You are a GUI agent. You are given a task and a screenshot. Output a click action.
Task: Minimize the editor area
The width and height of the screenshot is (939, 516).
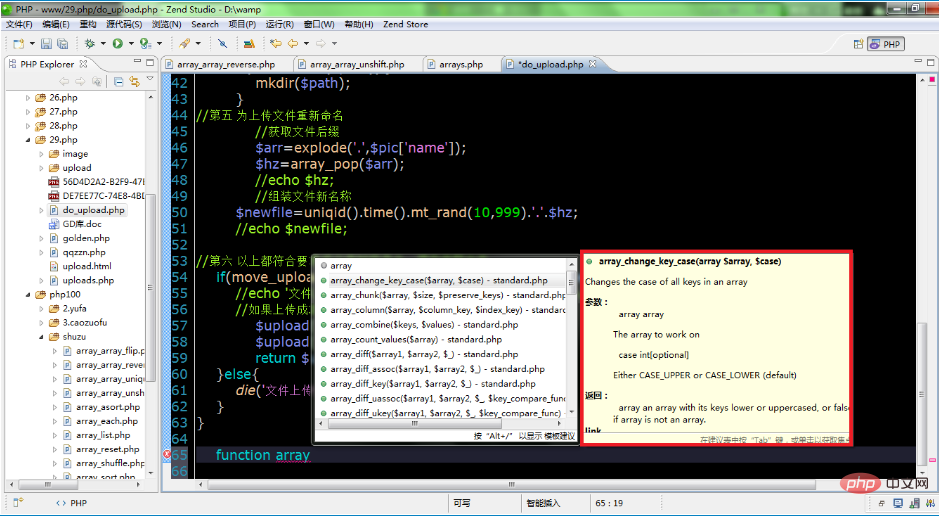(918, 61)
